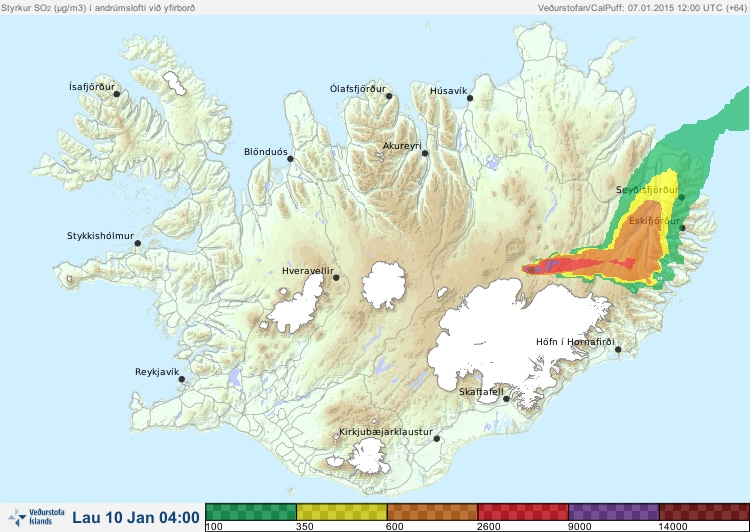This screenshot has height=532, width=750.
Task: Click the Lau 10 Jan 04:00 timestamp
Action: pyautogui.click(x=136, y=517)
